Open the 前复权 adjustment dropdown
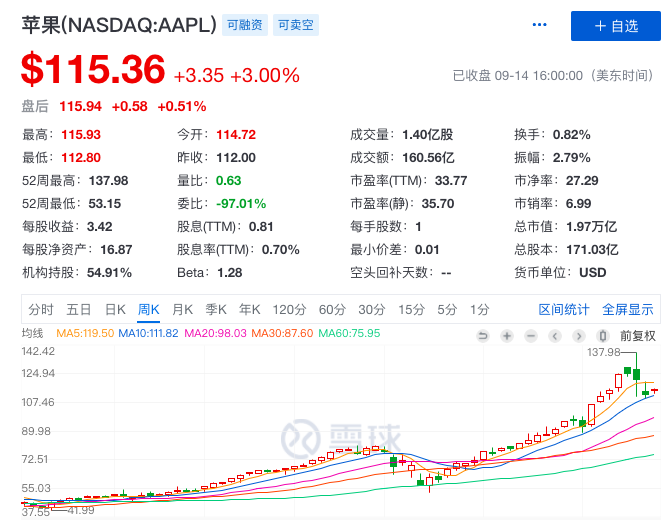This screenshot has height=520, width=670. [638, 336]
